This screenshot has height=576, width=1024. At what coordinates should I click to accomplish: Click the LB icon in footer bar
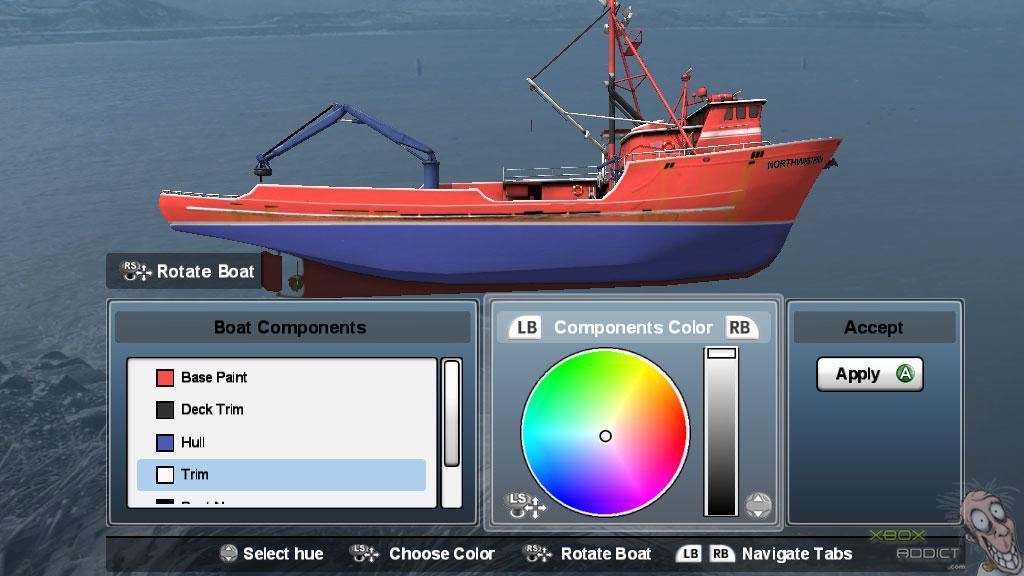pyautogui.click(x=689, y=554)
